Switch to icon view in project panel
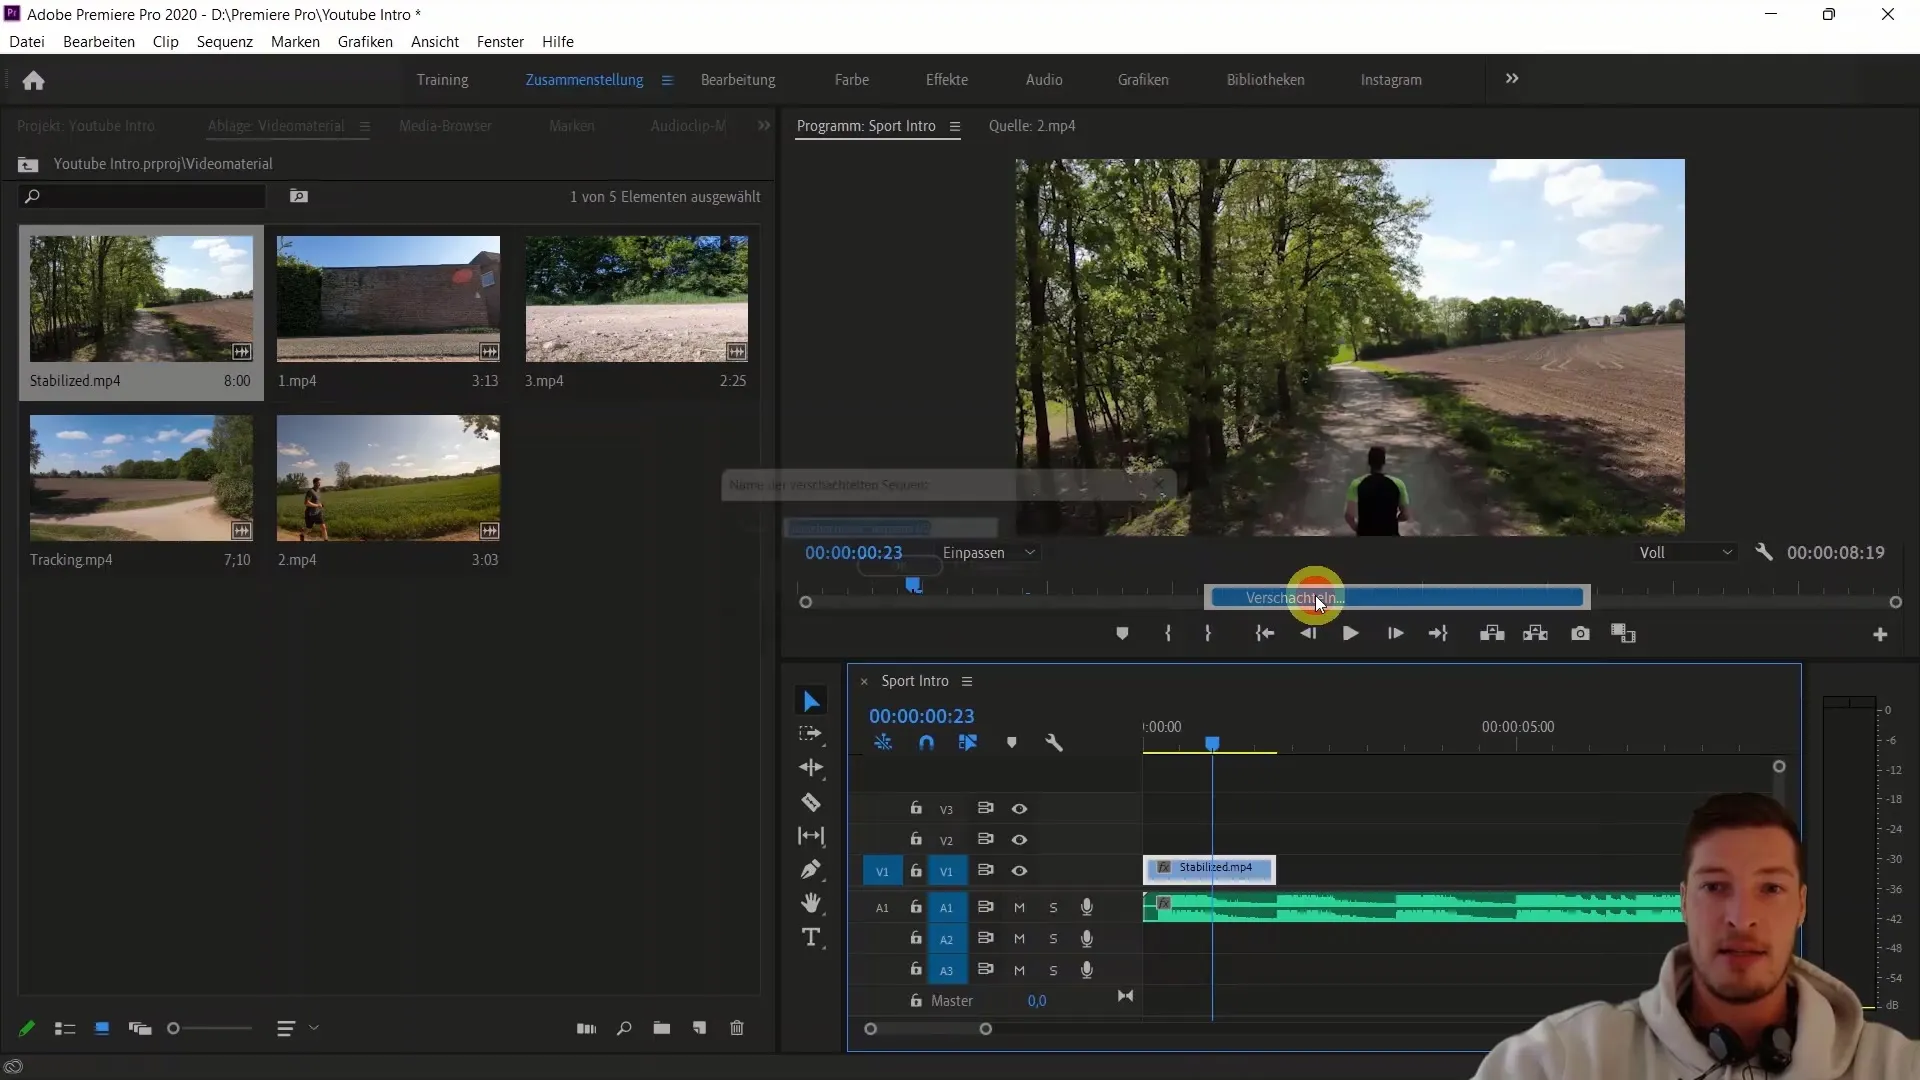Screen dimensions: 1920x1080 101,1028
